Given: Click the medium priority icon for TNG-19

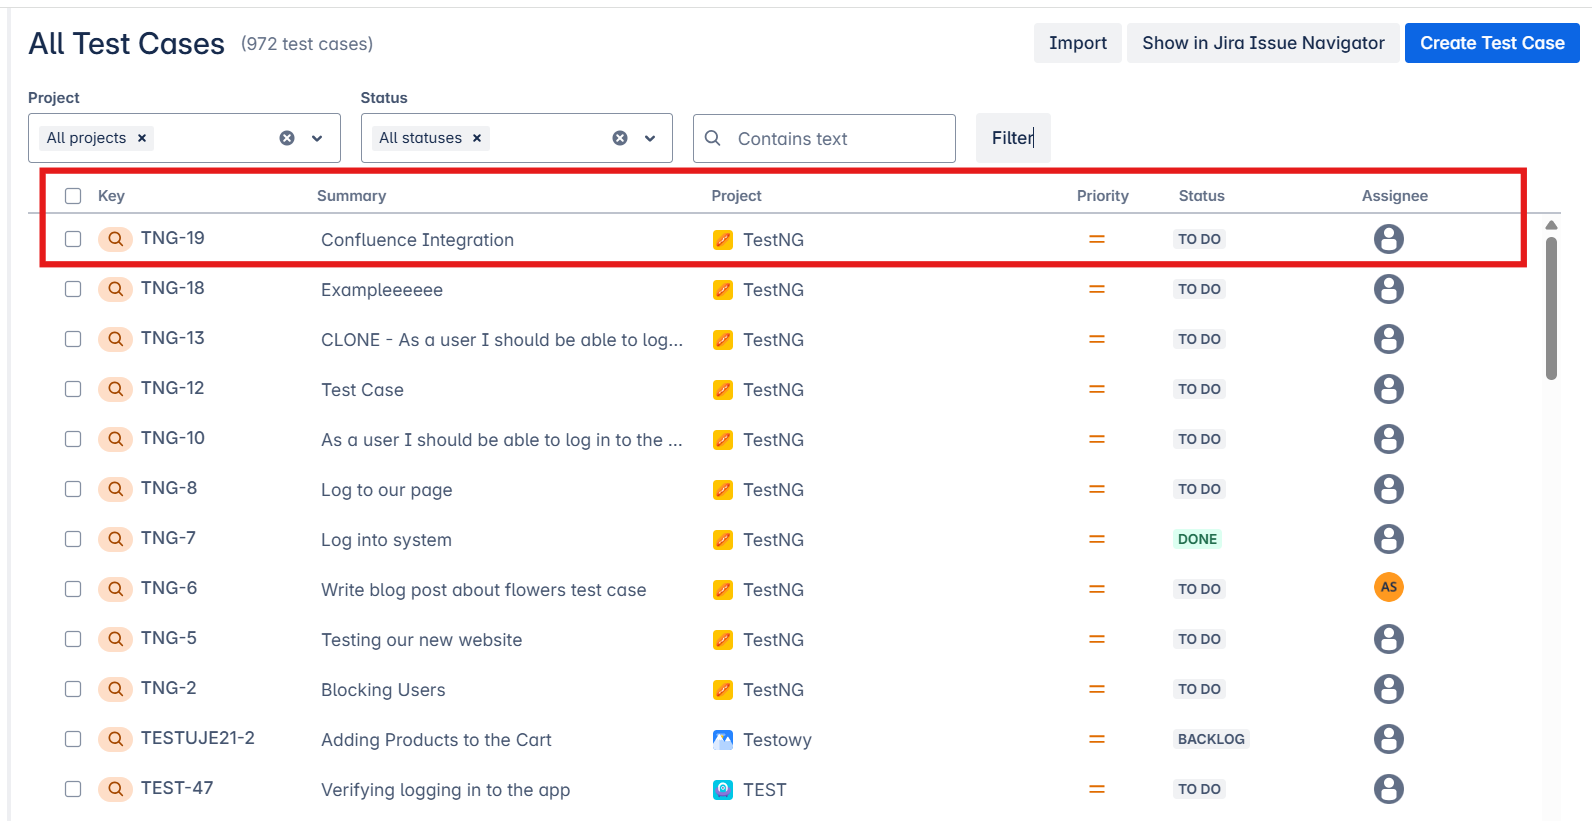Looking at the screenshot, I should (x=1097, y=239).
